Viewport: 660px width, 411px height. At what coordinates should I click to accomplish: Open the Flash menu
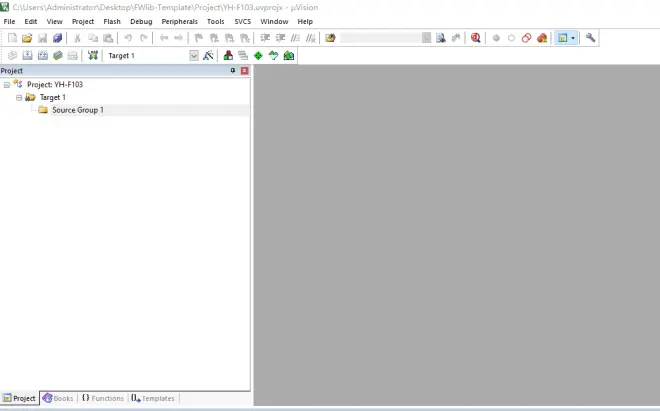click(x=112, y=21)
